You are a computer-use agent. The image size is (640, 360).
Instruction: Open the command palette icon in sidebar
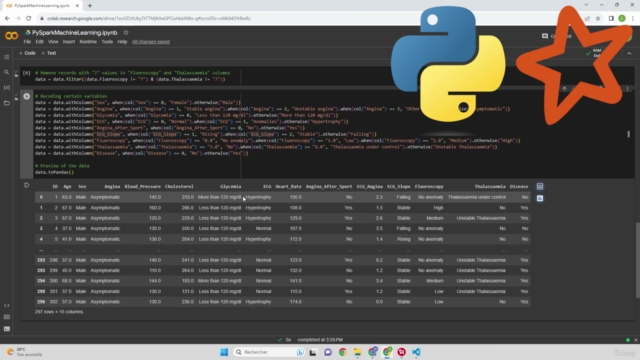point(7,317)
